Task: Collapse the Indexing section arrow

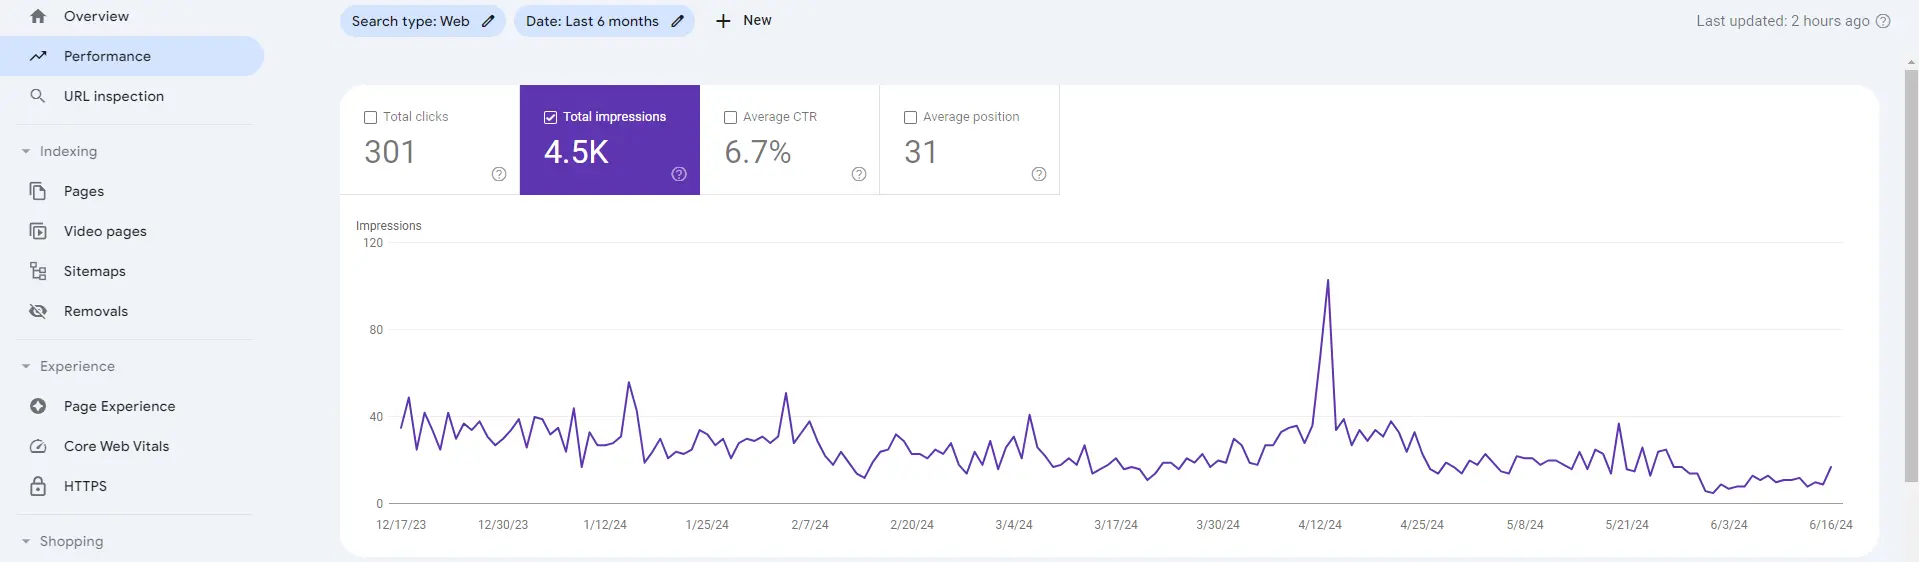Action: point(26,152)
